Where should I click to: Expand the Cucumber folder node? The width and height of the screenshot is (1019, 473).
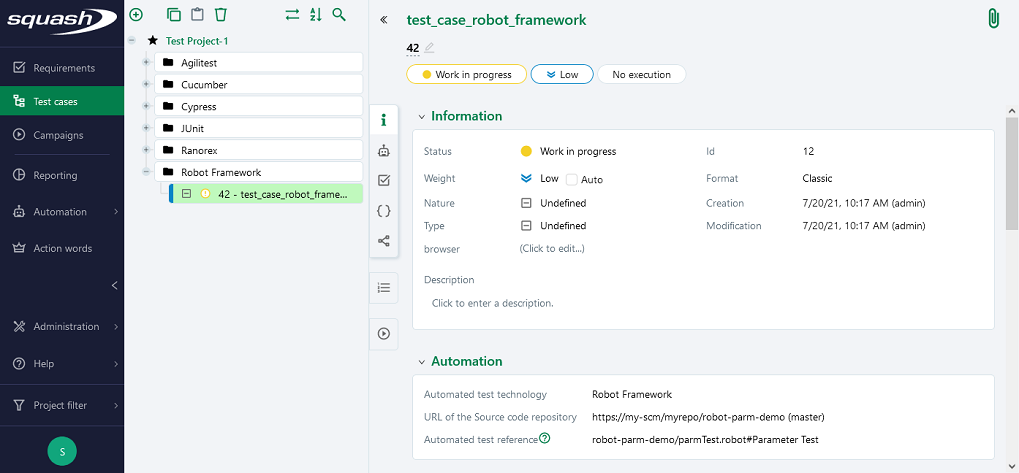tap(146, 85)
